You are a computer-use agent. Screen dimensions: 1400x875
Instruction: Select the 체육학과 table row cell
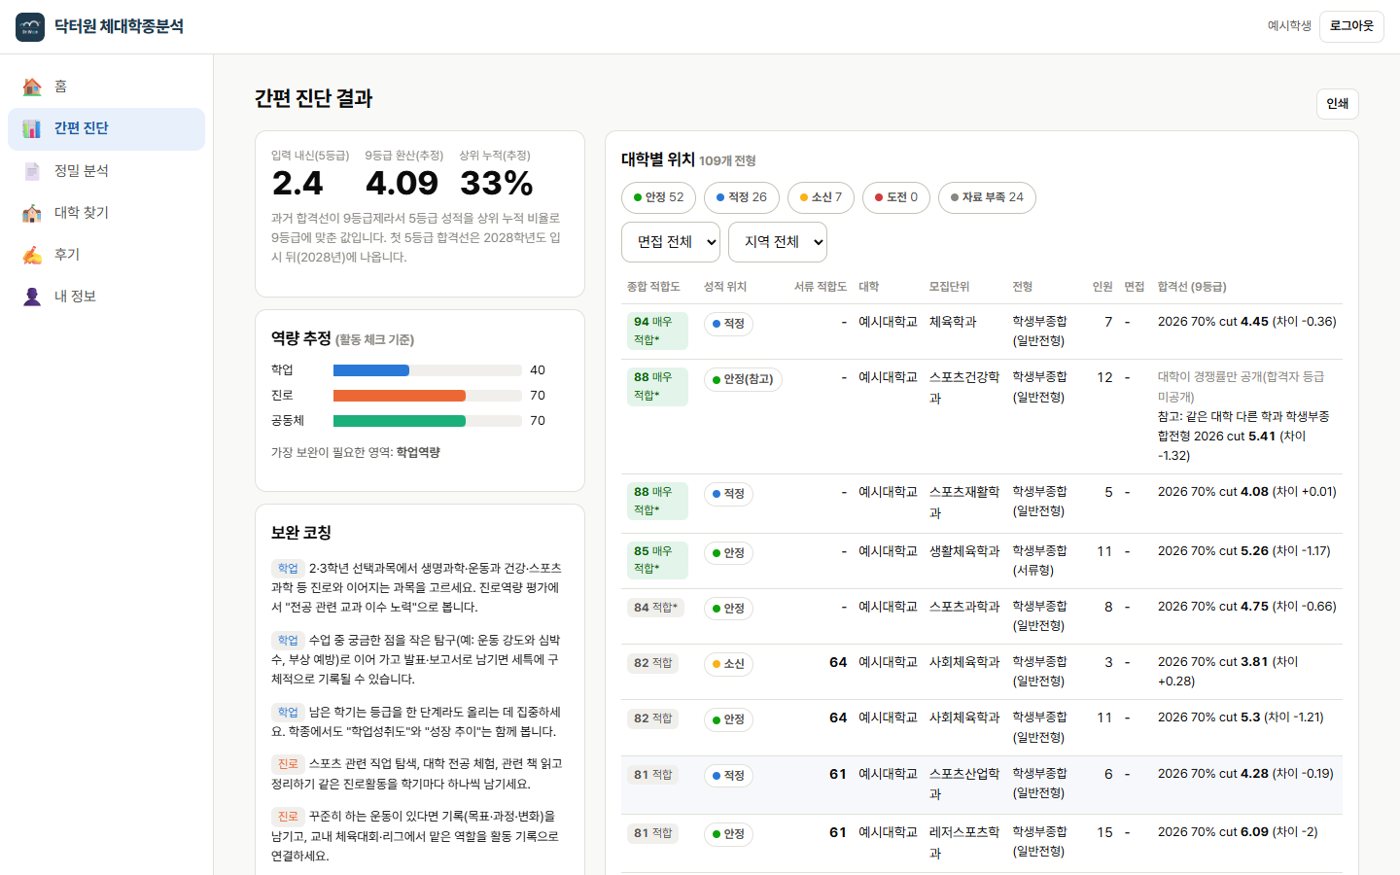953,322
